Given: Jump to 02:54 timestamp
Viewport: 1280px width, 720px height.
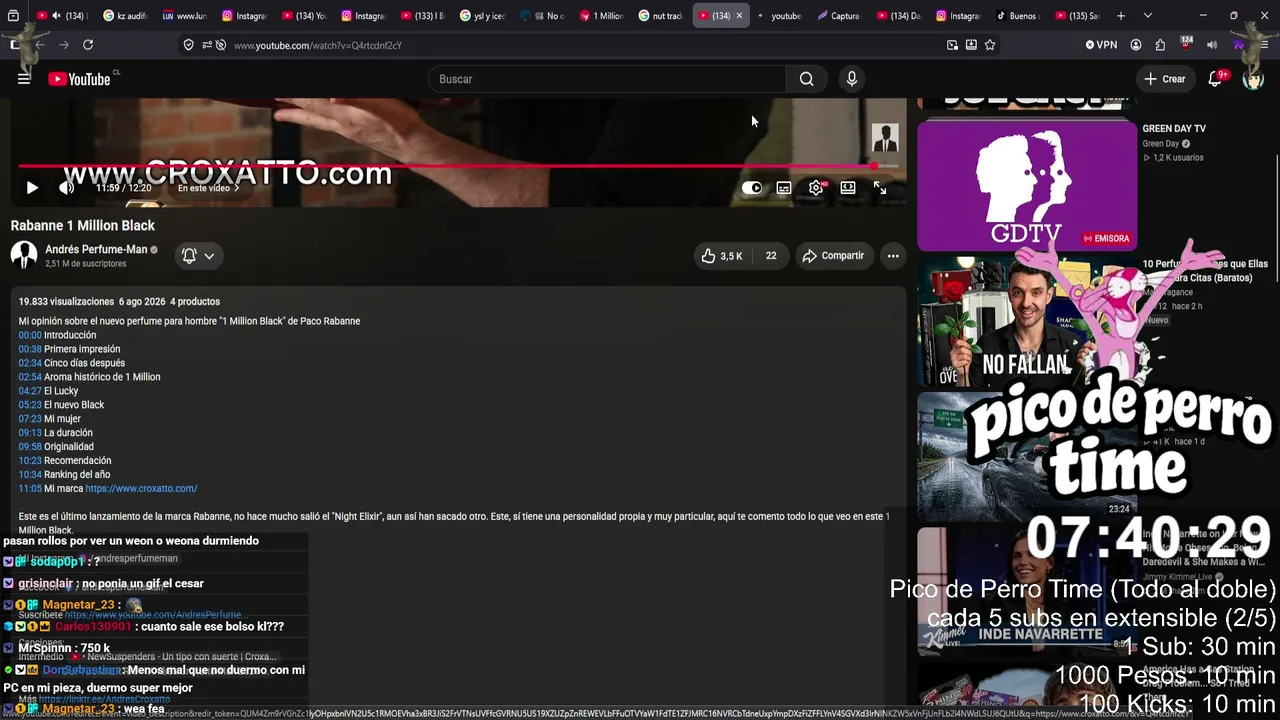Looking at the screenshot, I should coord(30,377).
